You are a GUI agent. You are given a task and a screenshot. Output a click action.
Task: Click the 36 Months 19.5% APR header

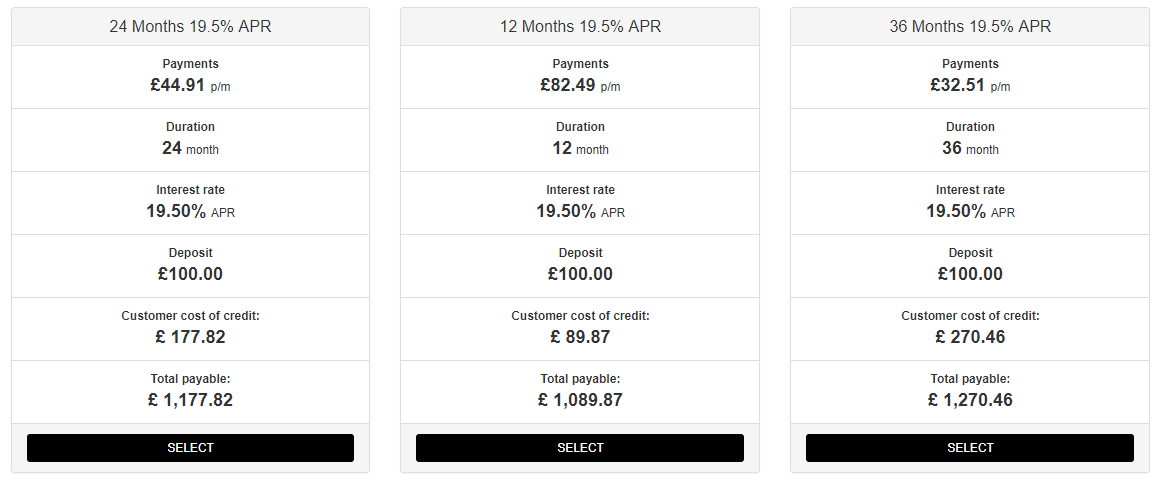970,27
